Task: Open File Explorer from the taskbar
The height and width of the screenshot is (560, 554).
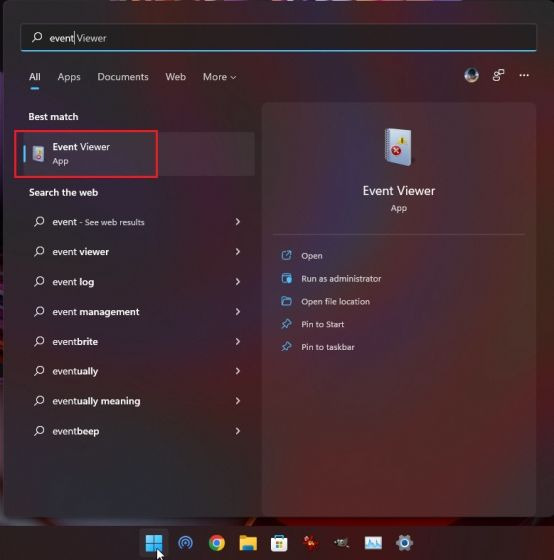Action: pos(248,543)
